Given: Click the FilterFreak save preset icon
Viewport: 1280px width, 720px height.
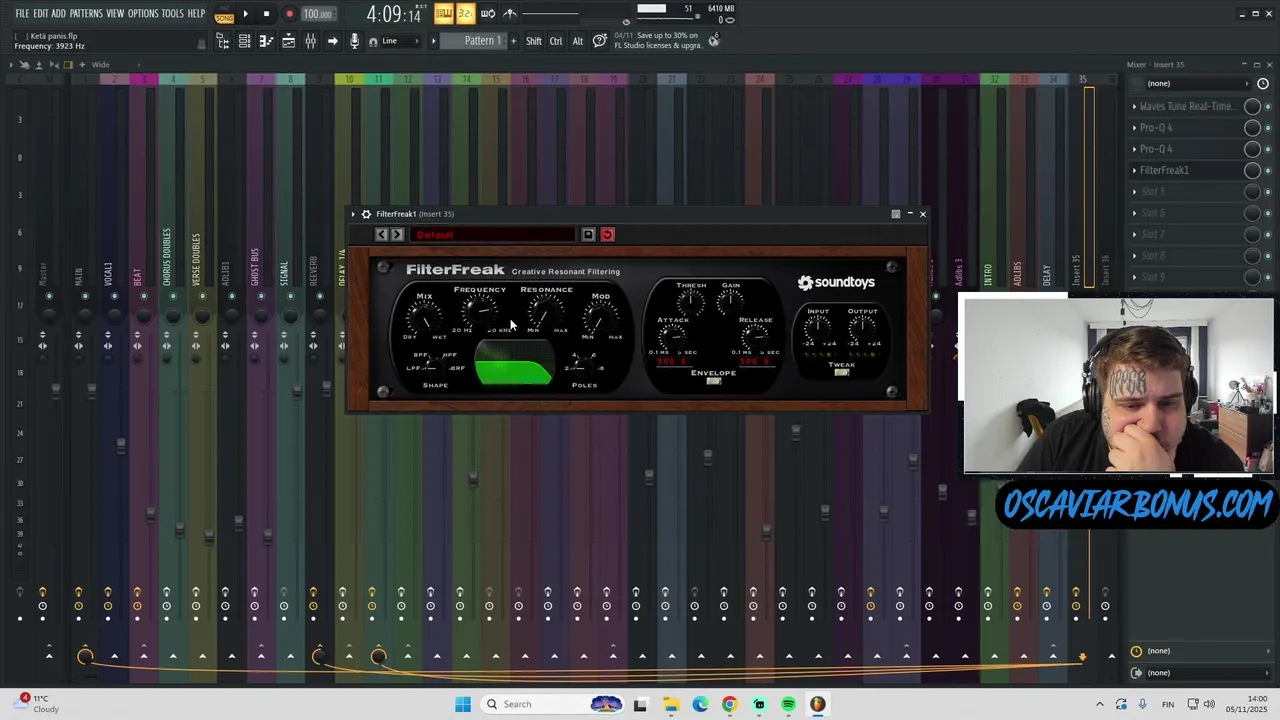Looking at the screenshot, I should coord(588,235).
